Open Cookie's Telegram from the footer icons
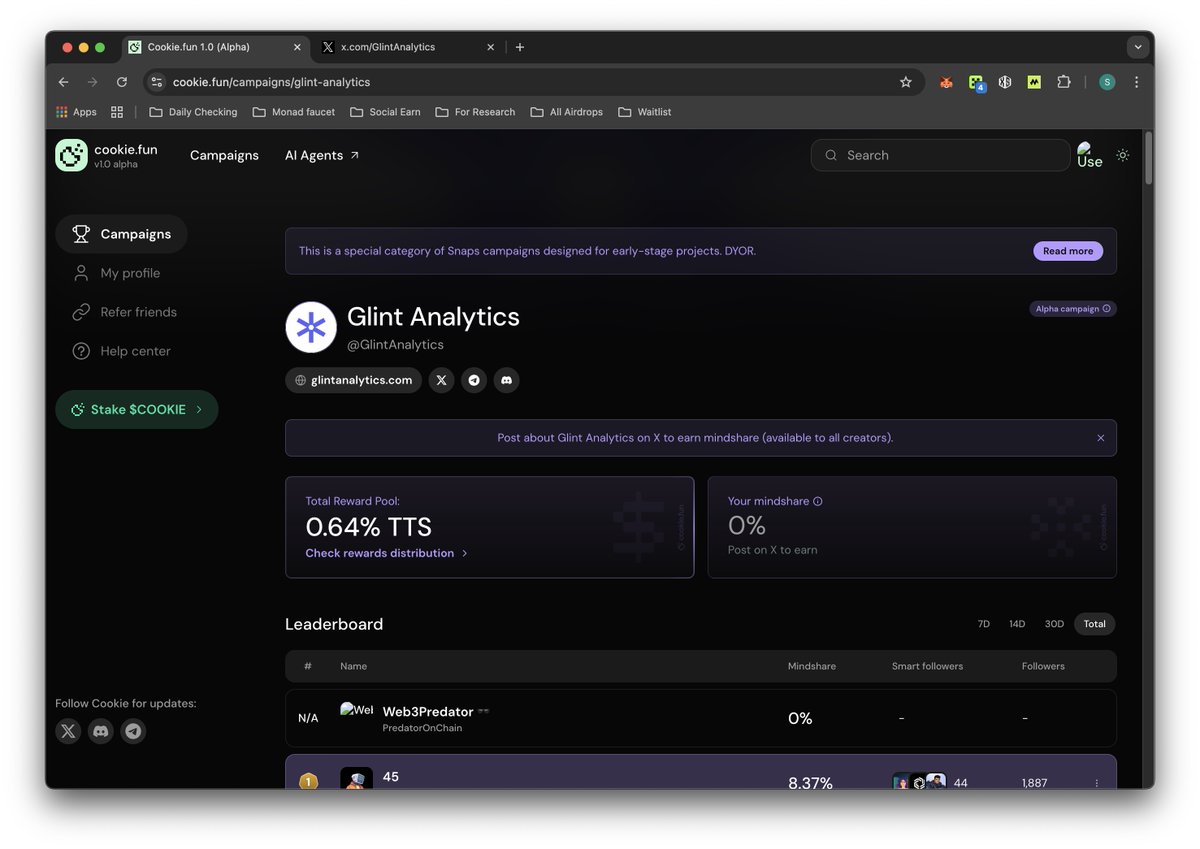 click(x=133, y=731)
